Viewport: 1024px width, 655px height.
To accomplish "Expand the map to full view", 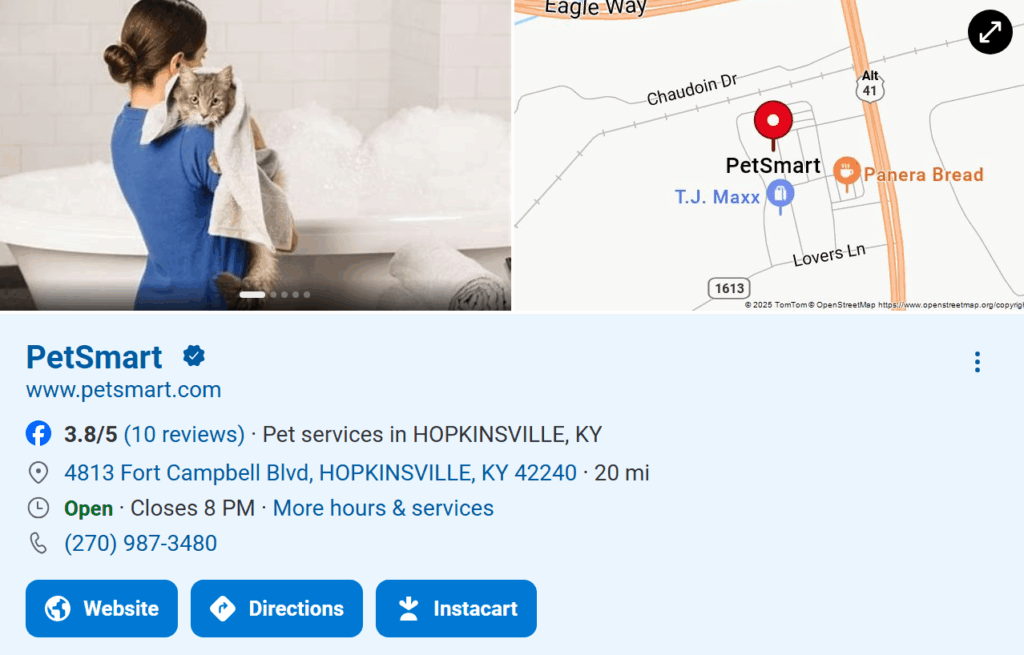I will point(989,32).
